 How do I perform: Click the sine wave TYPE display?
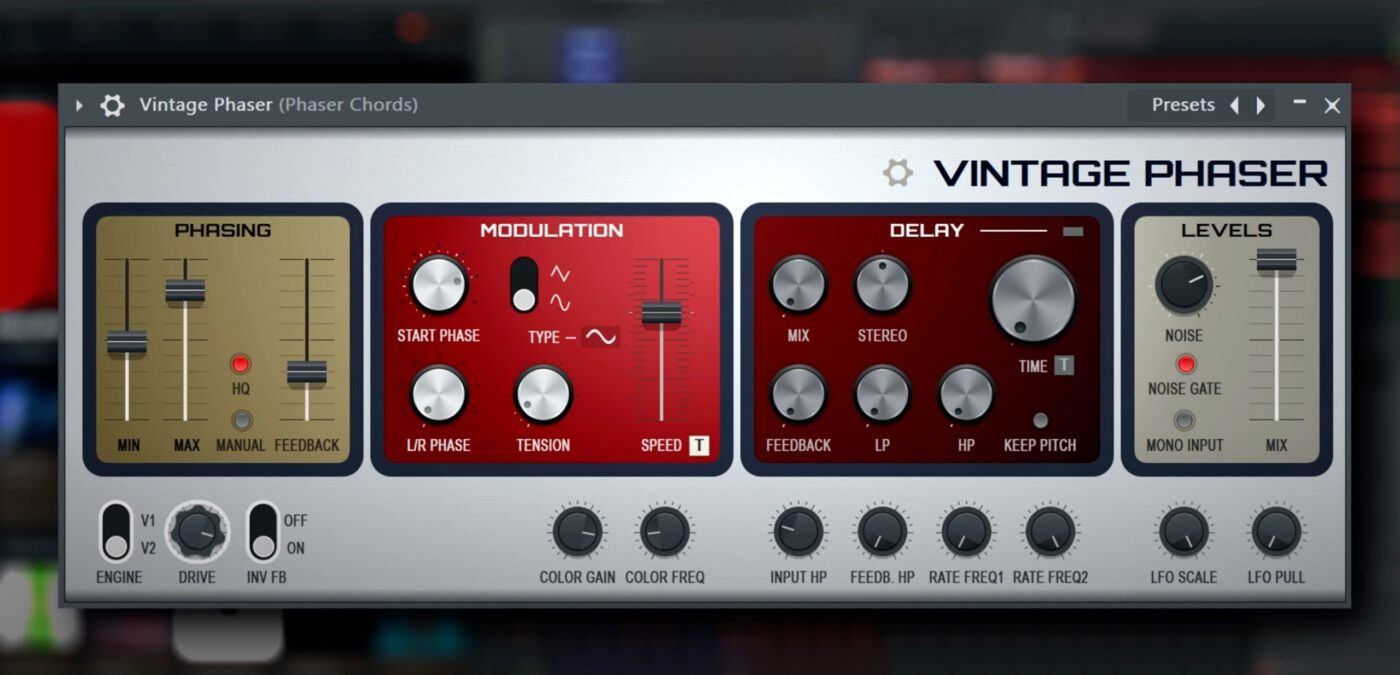pyautogui.click(x=600, y=337)
